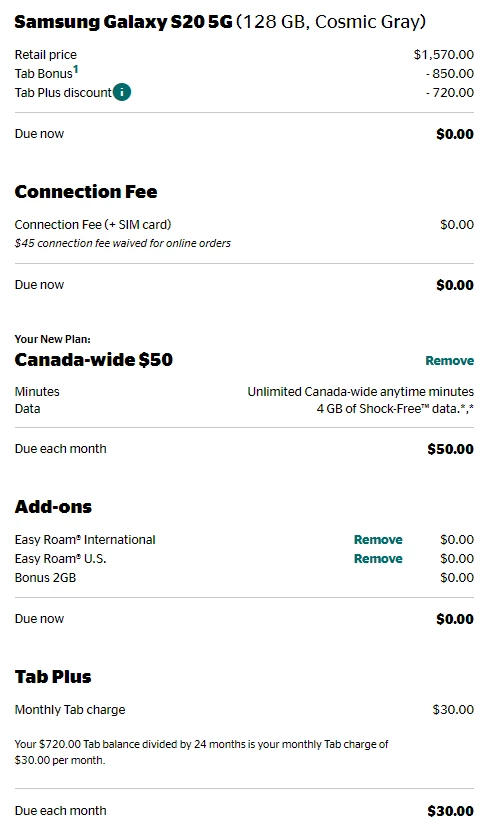The height and width of the screenshot is (834, 490).
Task: Select the $50.00 due each month total
Action: (x=451, y=449)
